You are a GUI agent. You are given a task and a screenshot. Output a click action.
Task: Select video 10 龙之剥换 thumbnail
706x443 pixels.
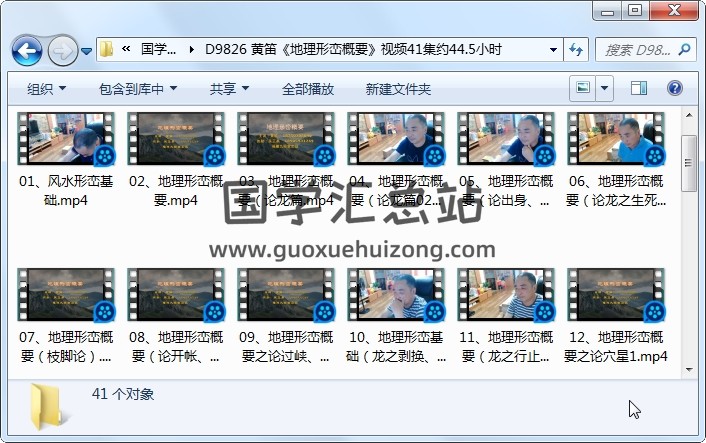tap(396, 295)
